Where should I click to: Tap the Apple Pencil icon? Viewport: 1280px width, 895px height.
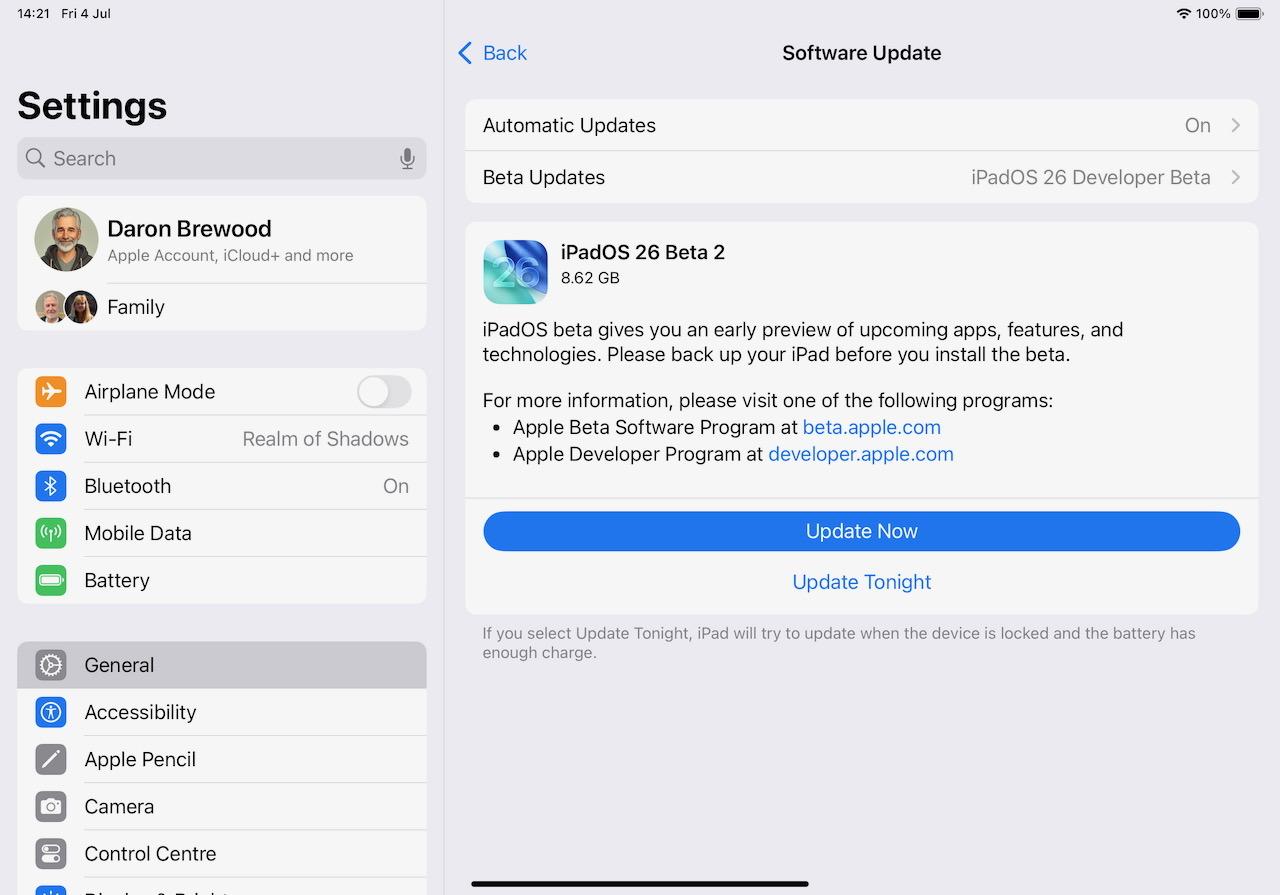[51, 759]
